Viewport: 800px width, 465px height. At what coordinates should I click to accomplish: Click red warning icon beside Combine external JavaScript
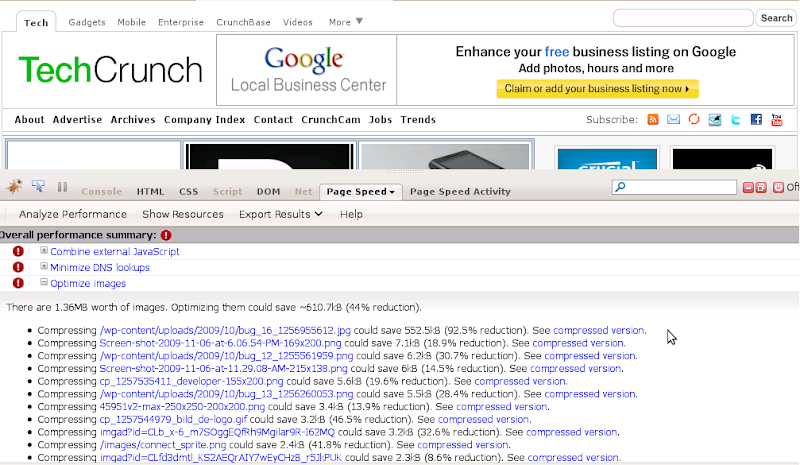[18, 251]
